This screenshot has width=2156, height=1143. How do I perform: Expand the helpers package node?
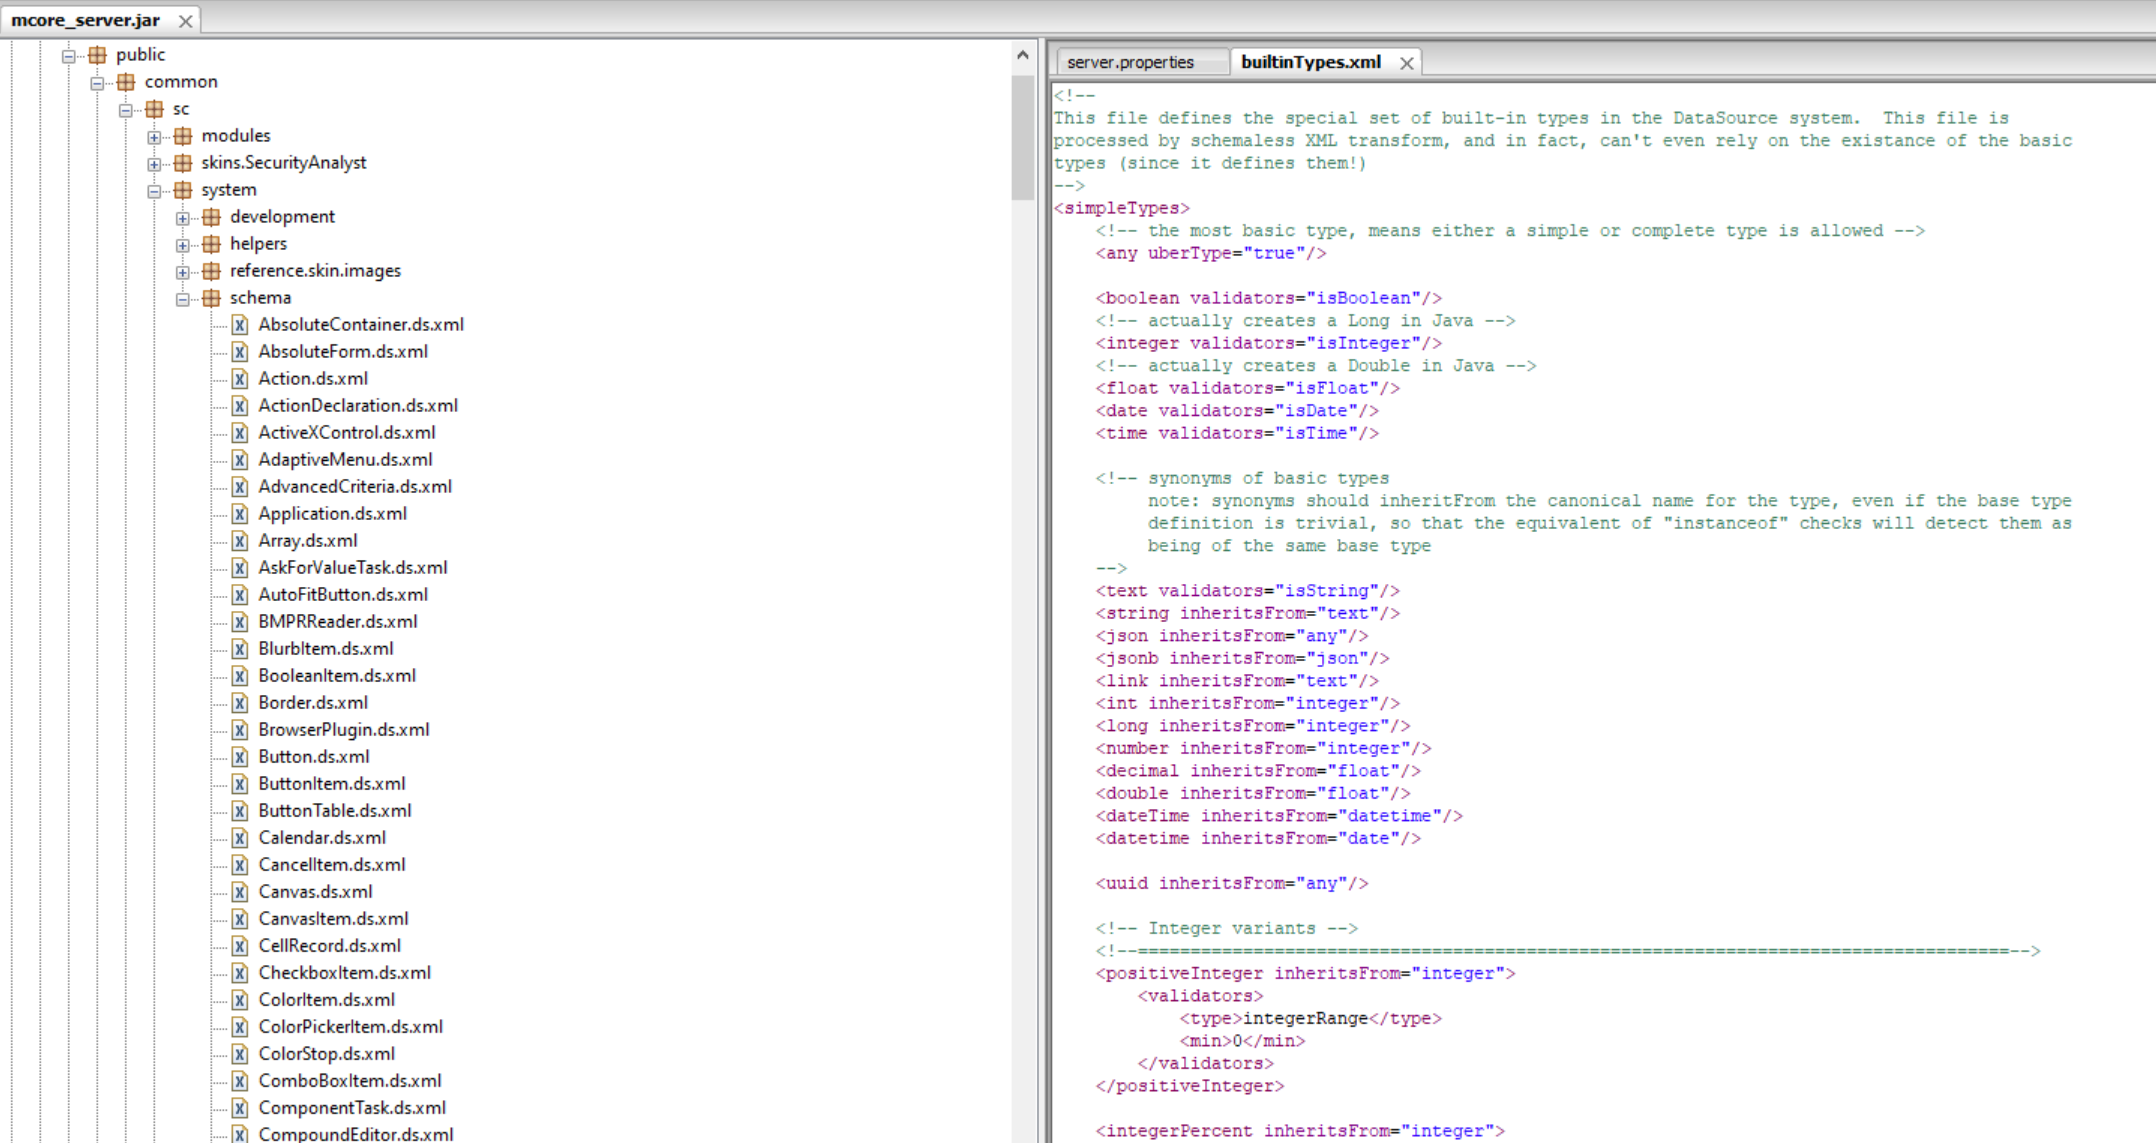pos(183,245)
